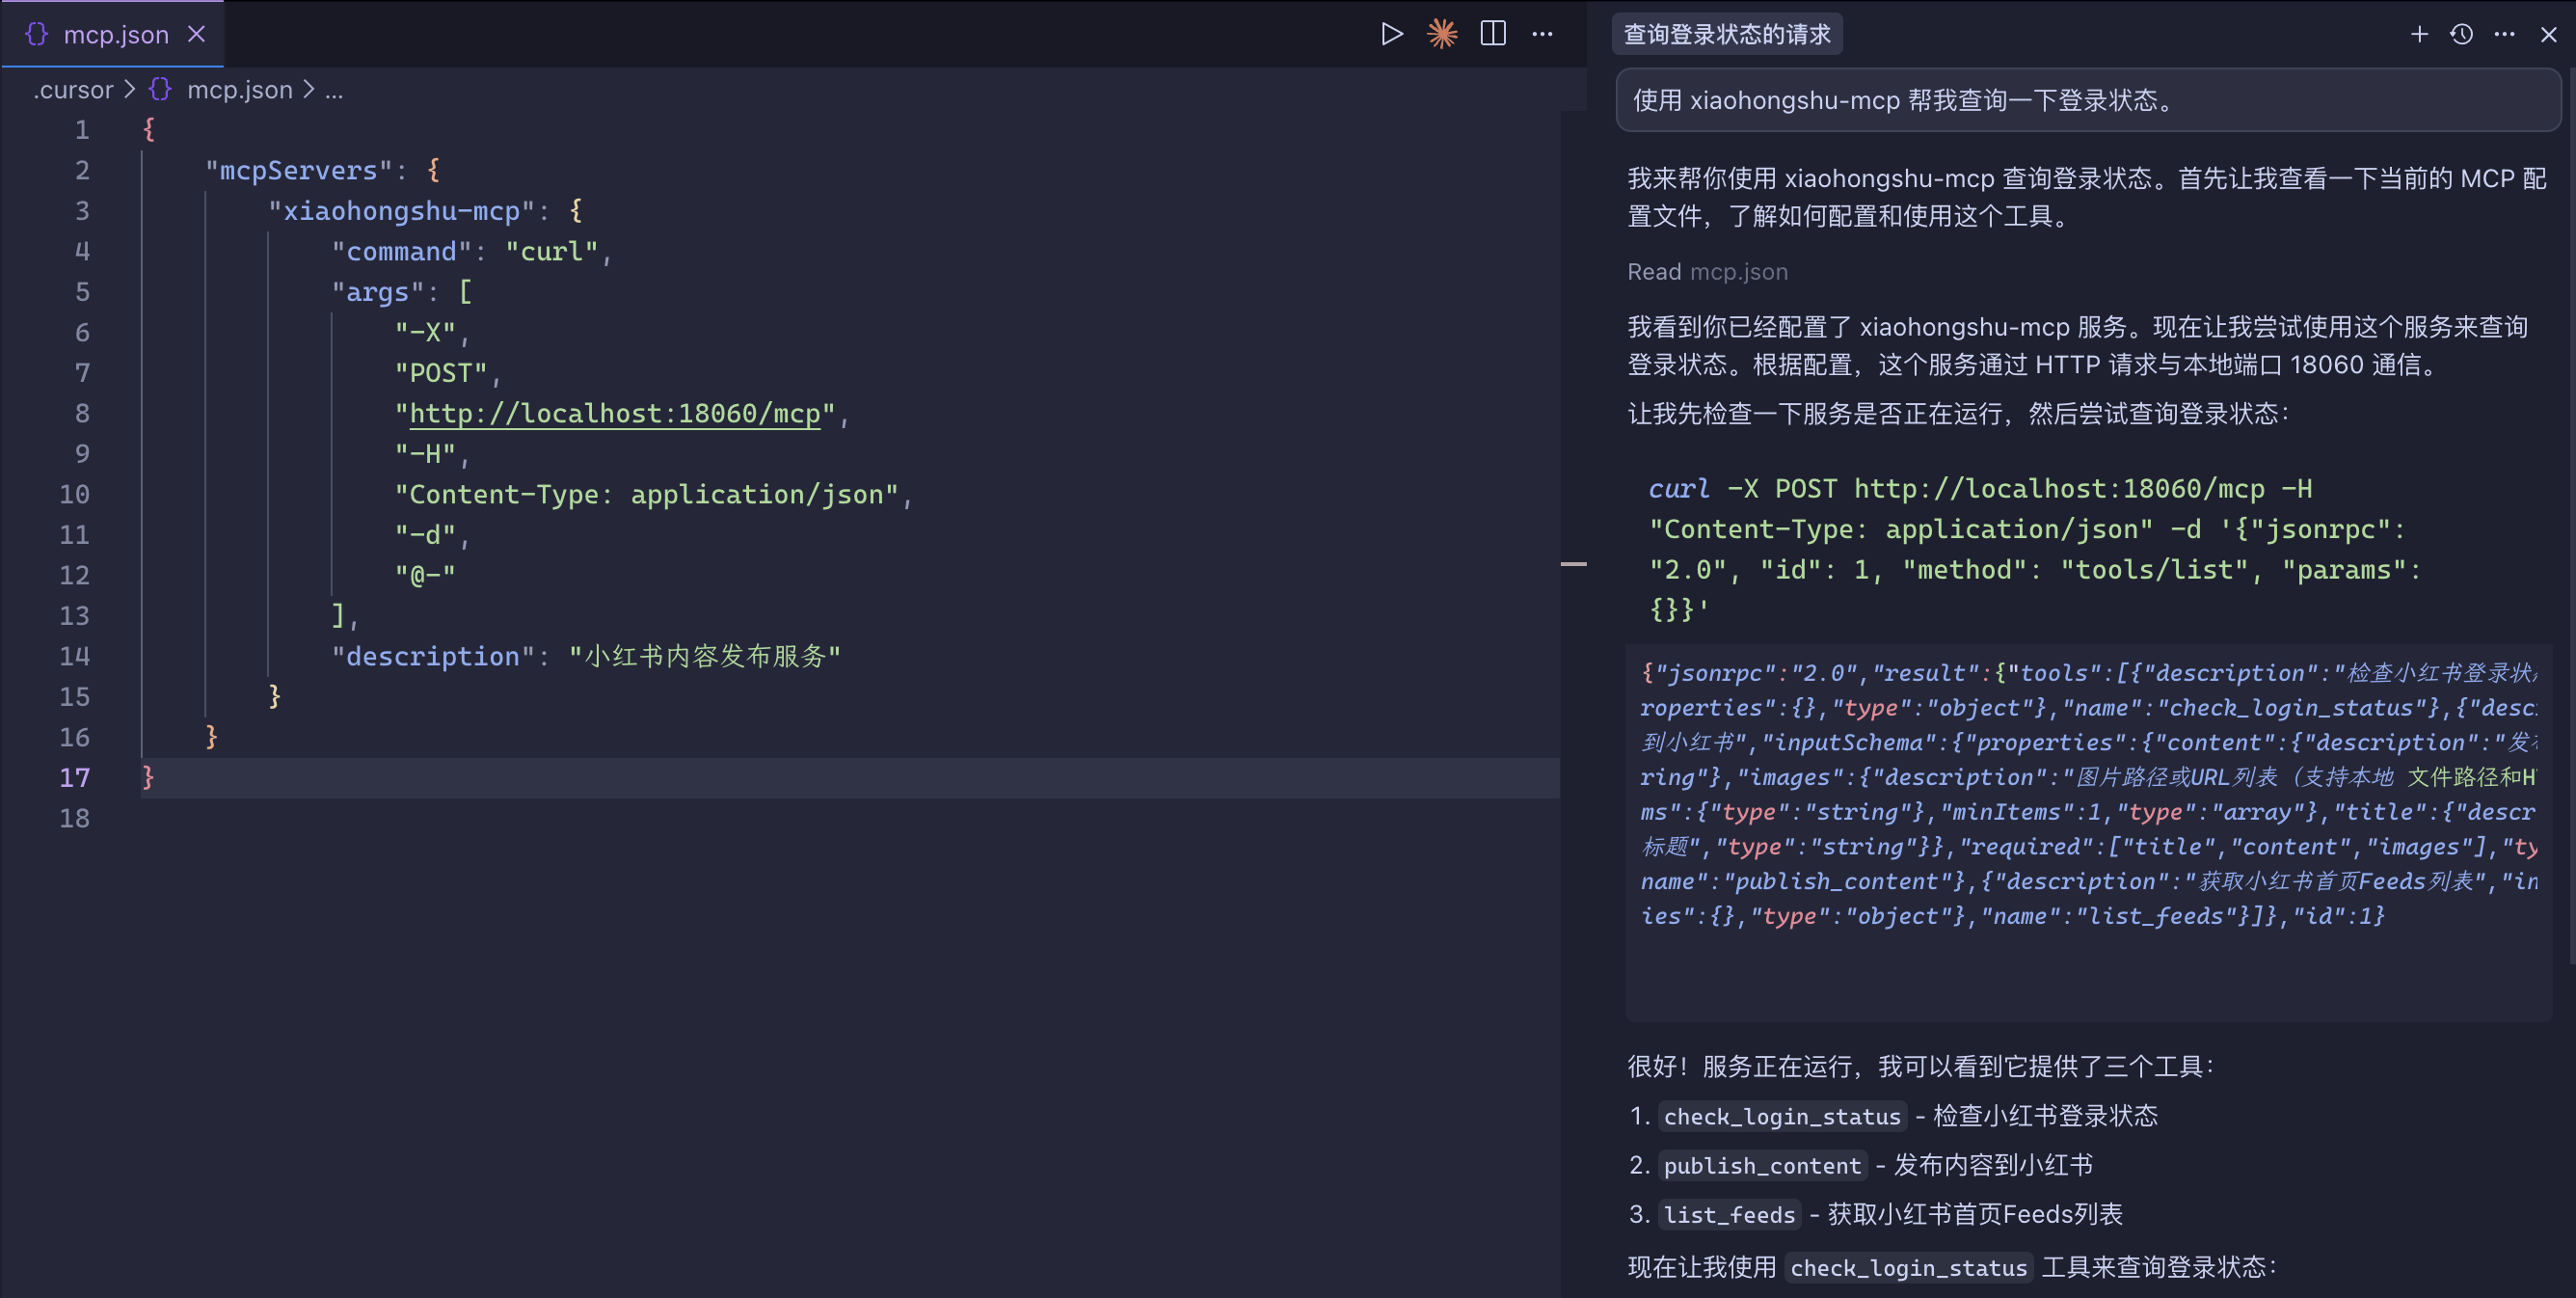This screenshot has height=1298, width=2576.
Task: Click the chat message input with xiaohongshu-mcp prompt
Action: coord(2088,100)
